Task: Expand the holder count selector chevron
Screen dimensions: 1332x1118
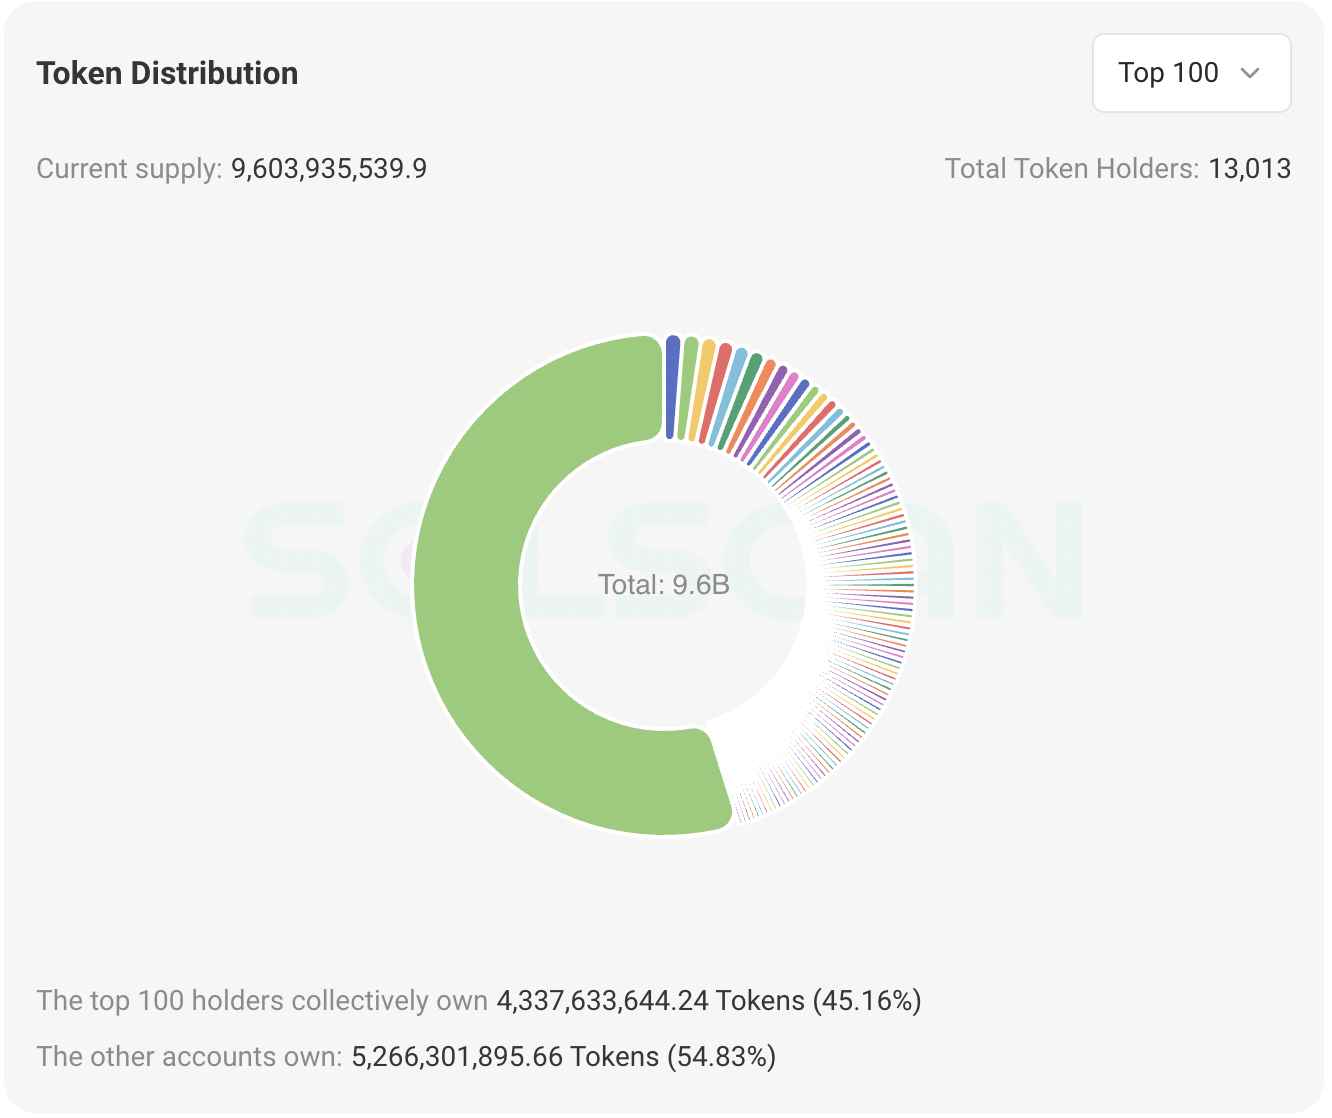Action: [x=1251, y=73]
